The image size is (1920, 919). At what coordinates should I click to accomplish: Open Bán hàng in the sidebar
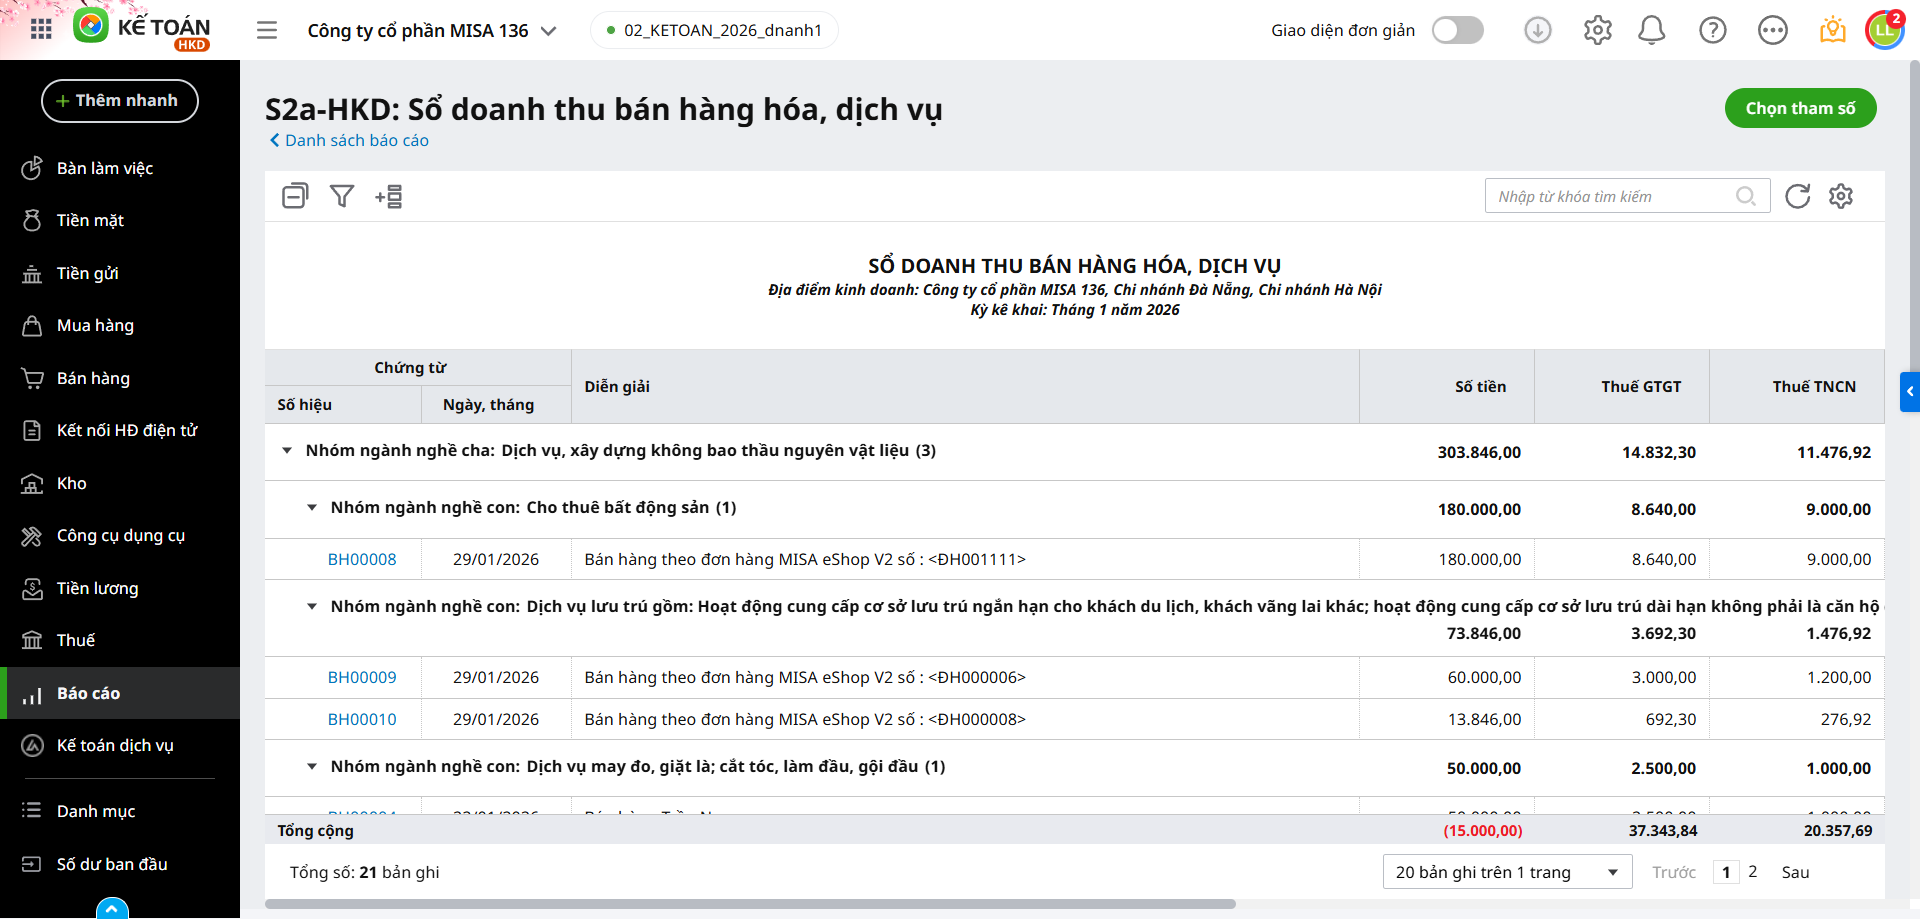coord(93,378)
